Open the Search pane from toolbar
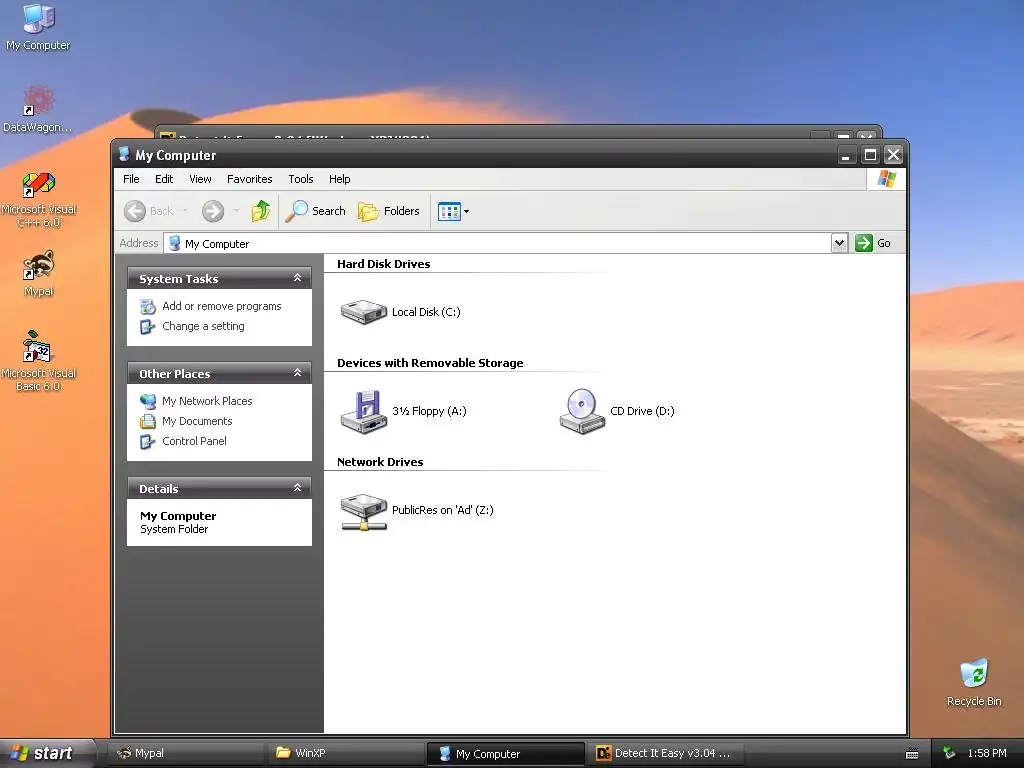This screenshot has width=1024, height=768. [x=315, y=211]
